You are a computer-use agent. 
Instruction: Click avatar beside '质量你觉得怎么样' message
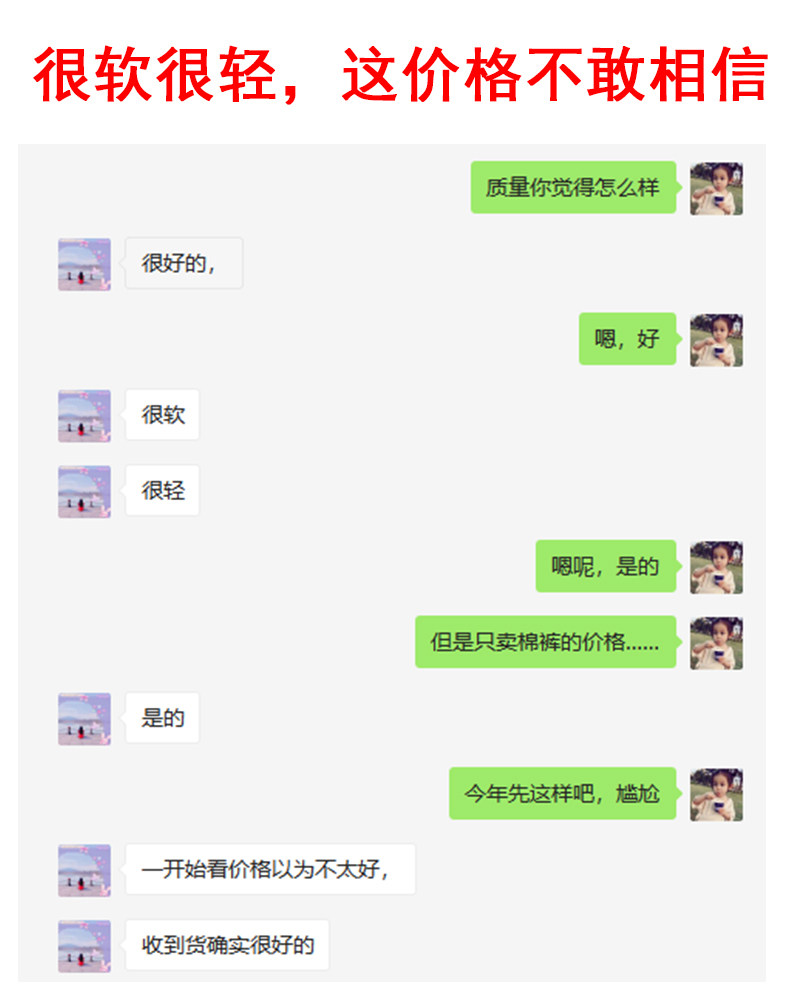(716, 189)
